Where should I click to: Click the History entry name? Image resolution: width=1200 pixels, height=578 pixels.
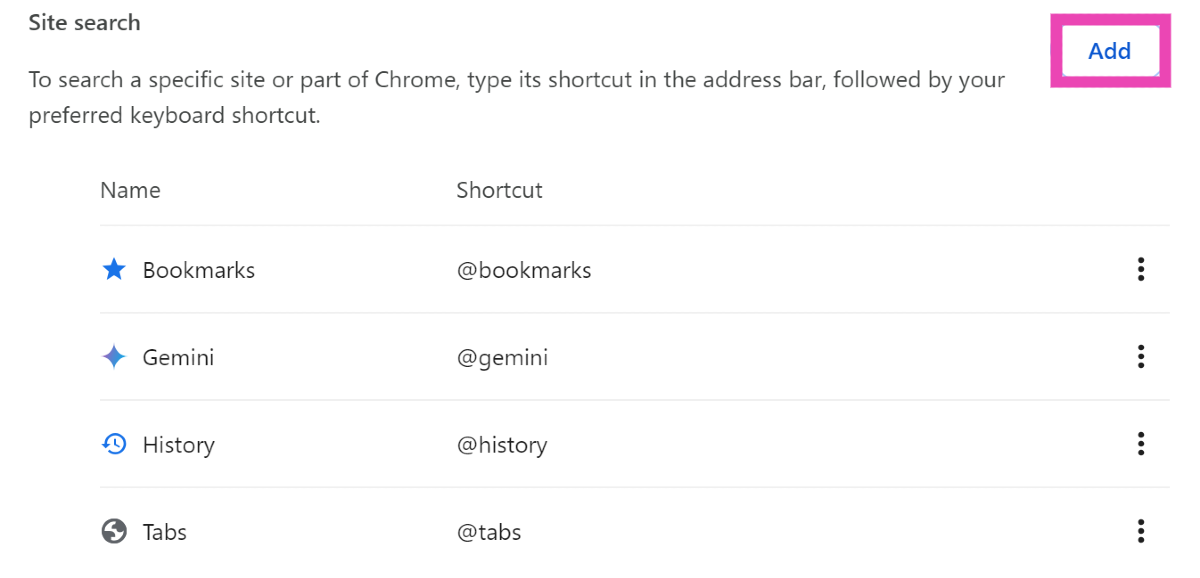(178, 445)
